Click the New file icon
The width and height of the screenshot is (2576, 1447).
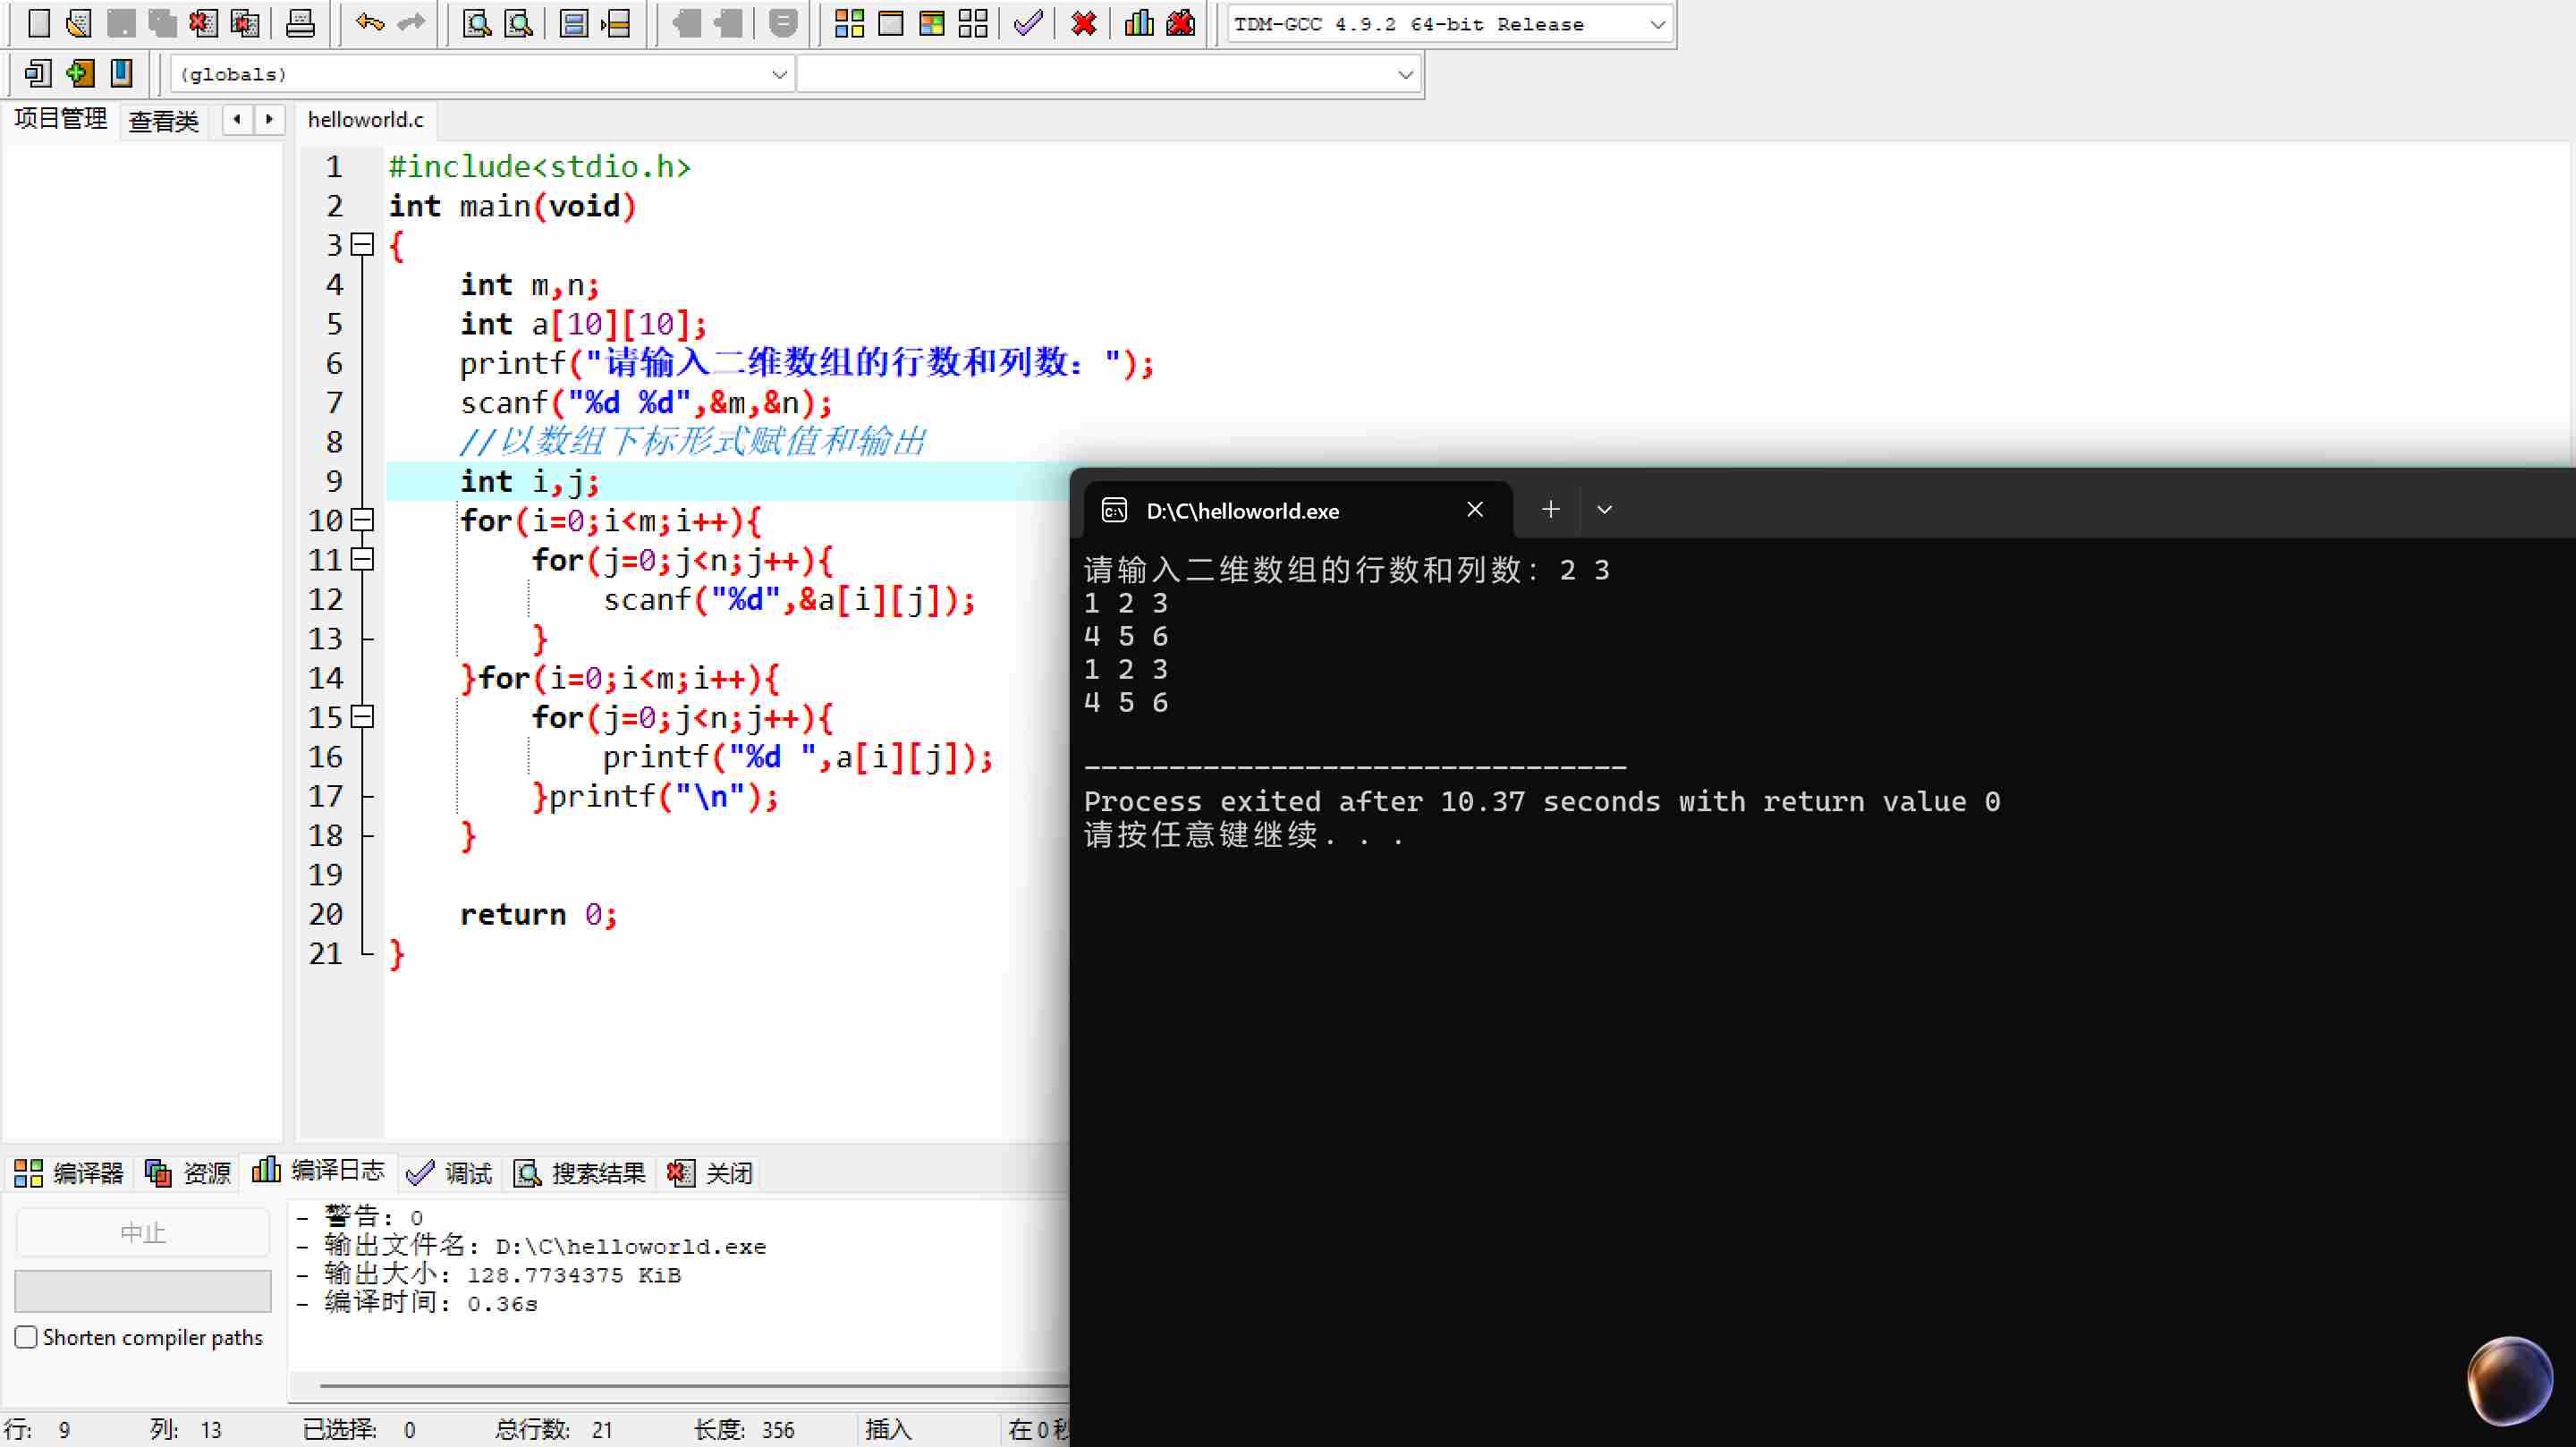(38, 22)
